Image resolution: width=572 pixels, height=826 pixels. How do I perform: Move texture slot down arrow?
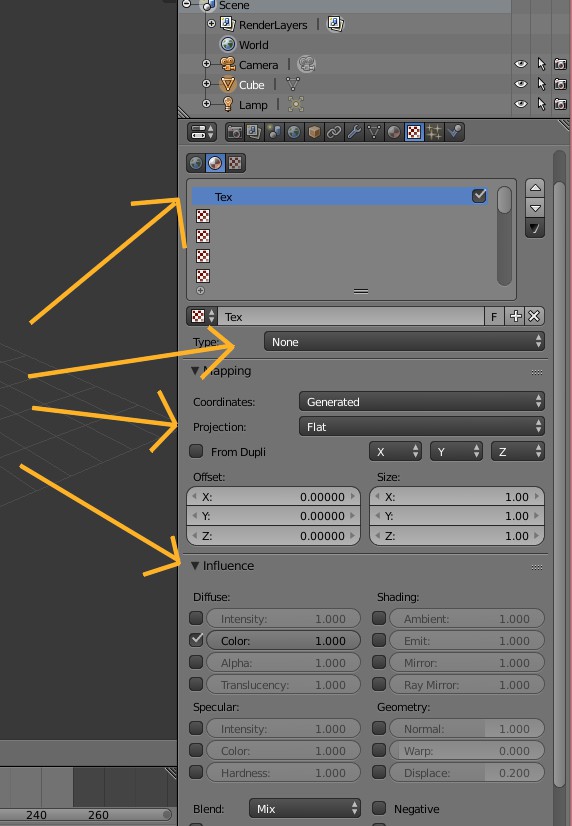pos(535,208)
